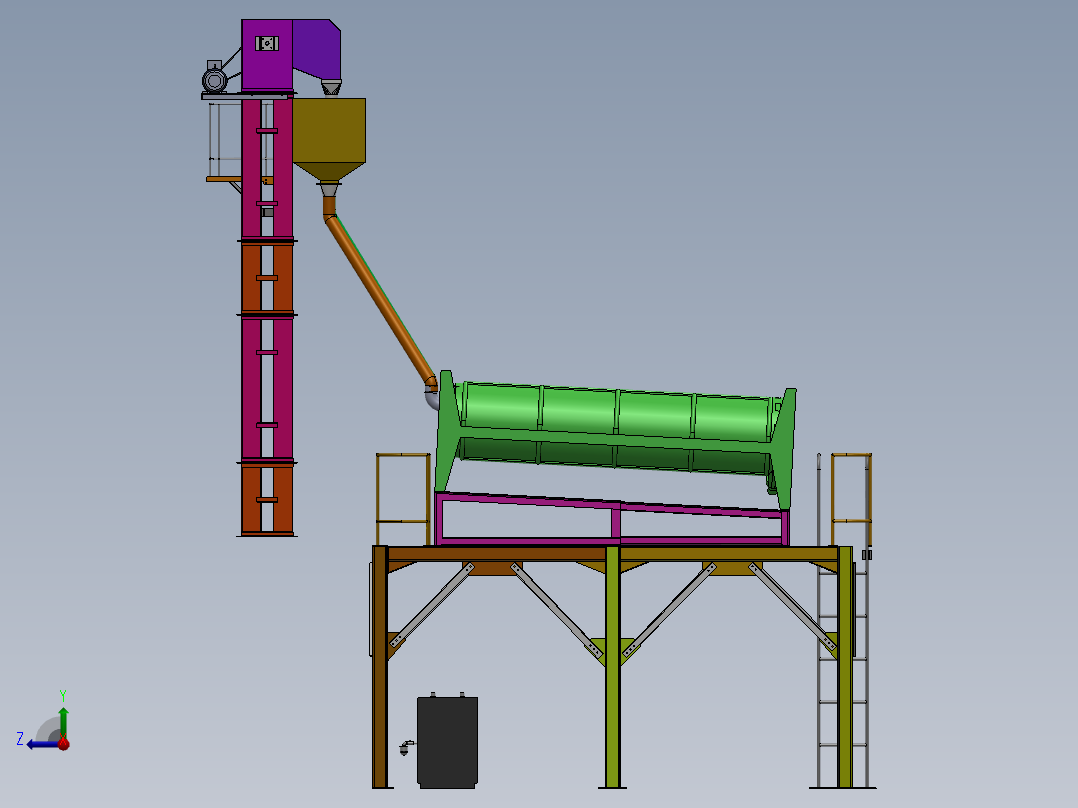Screen dimensions: 1078x808
Task: Select the left handrail on the platform
Action: coord(403,500)
